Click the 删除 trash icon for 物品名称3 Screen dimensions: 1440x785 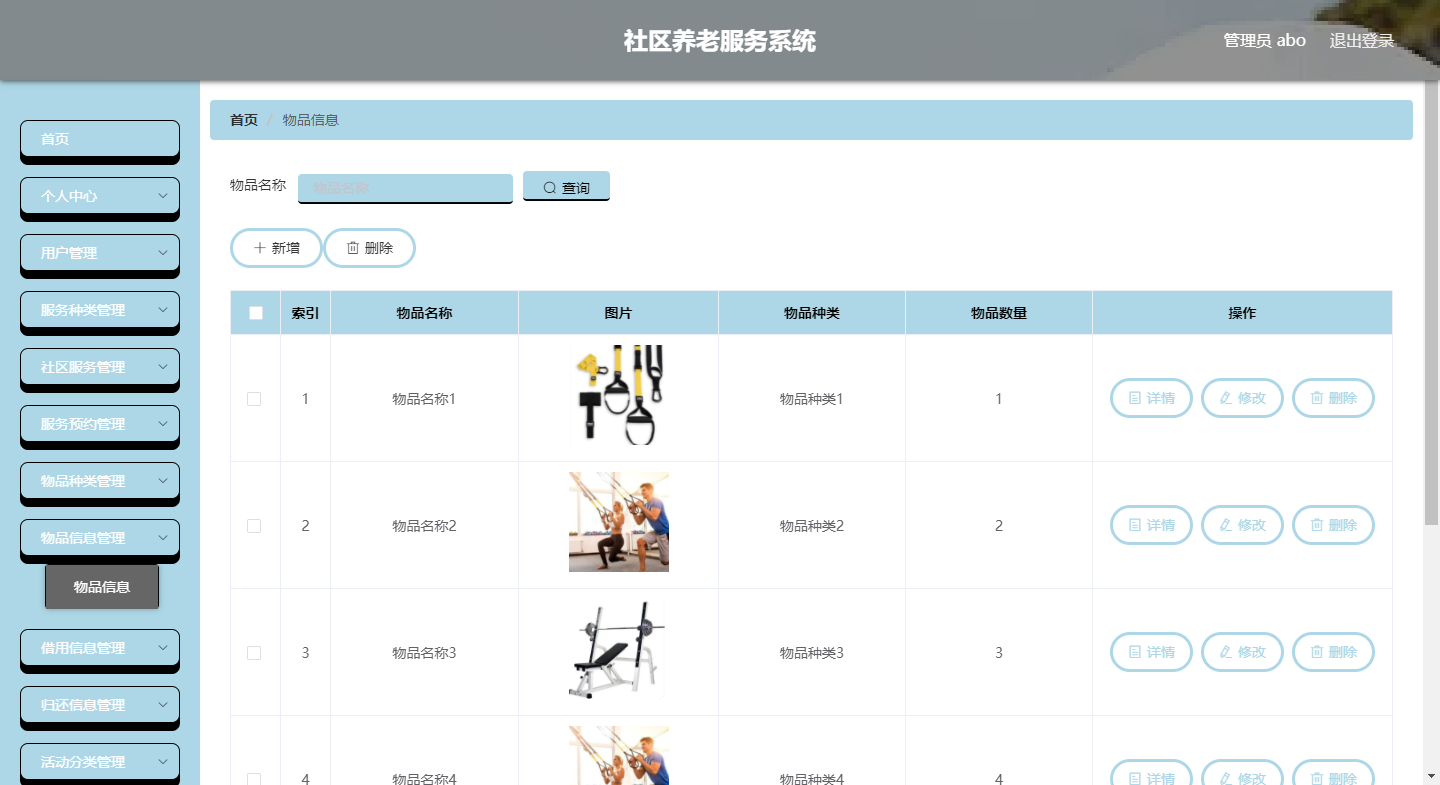(1317, 652)
